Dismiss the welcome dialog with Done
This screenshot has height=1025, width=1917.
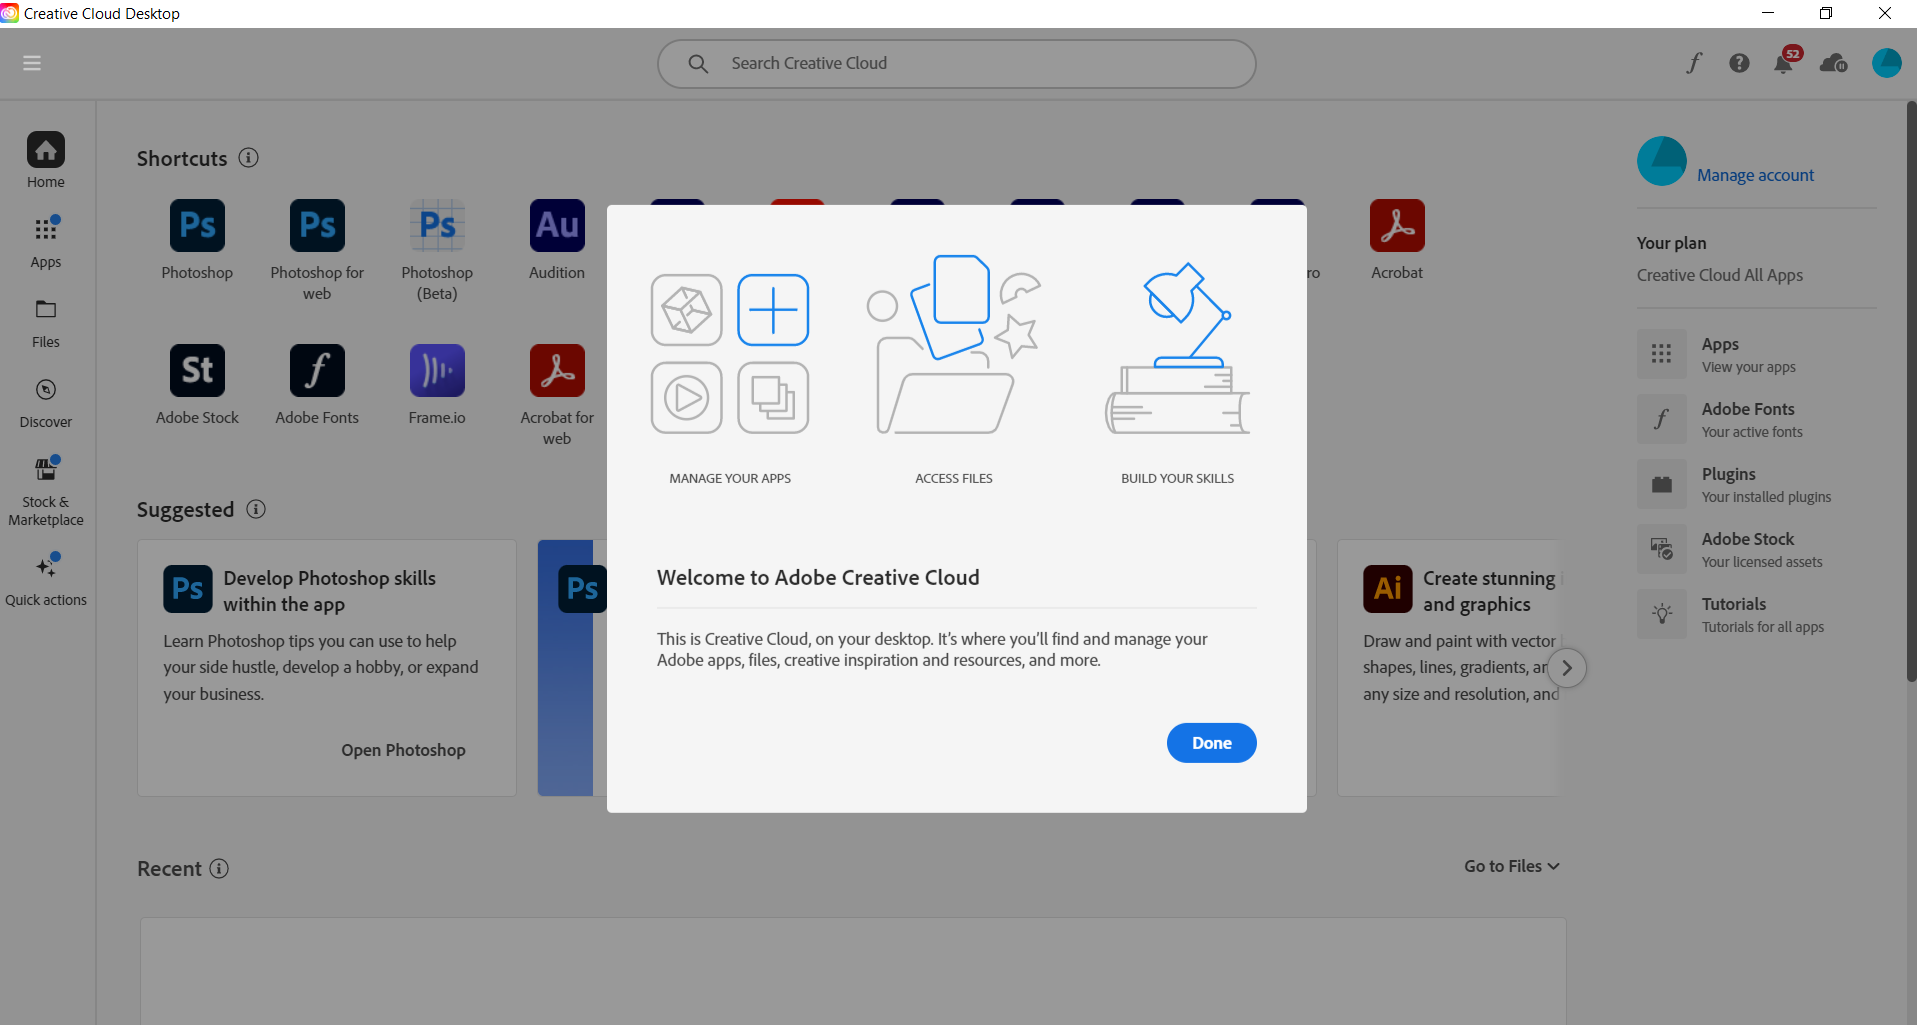click(1211, 743)
